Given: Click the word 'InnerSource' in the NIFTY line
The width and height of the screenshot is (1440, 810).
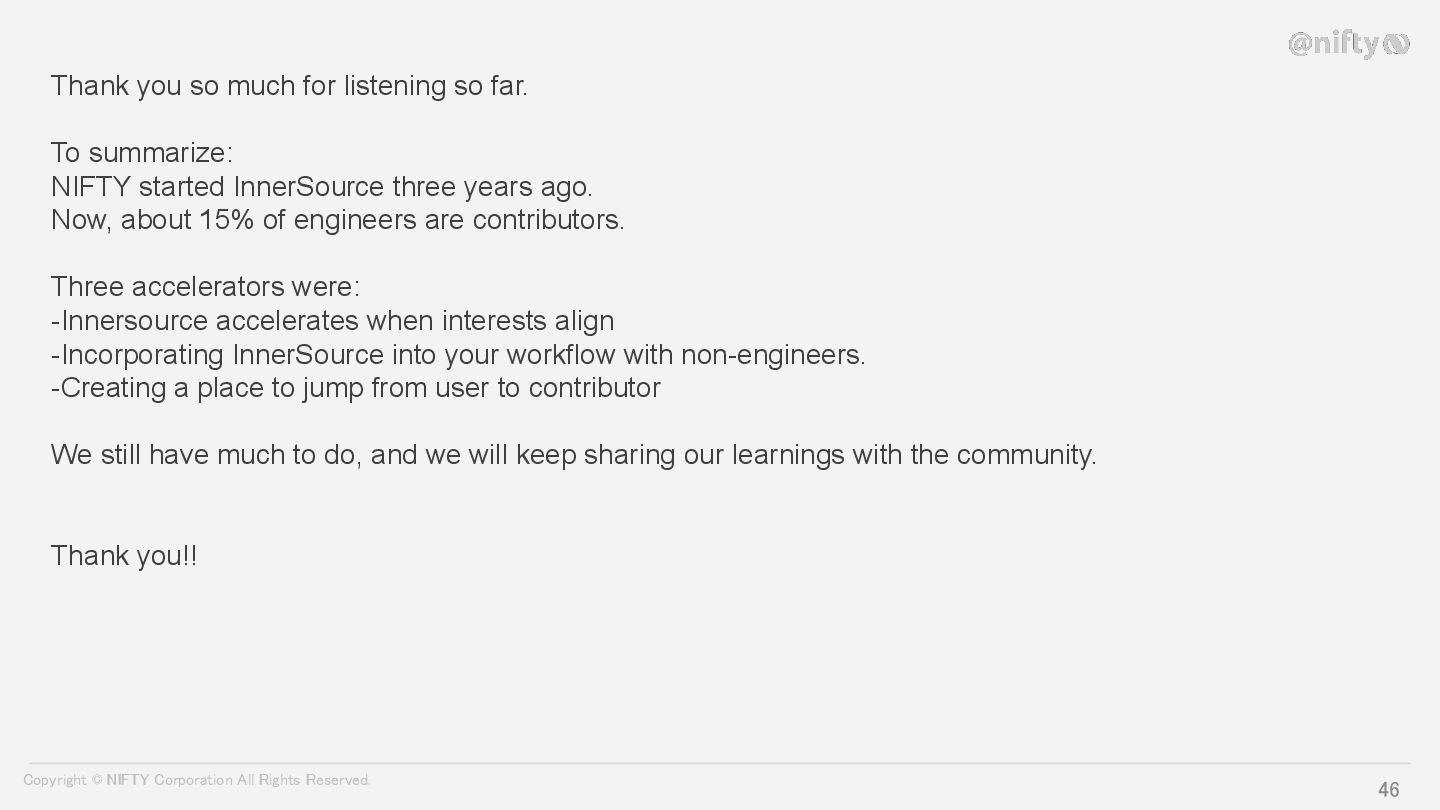Looking at the screenshot, I should [x=309, y=187].
